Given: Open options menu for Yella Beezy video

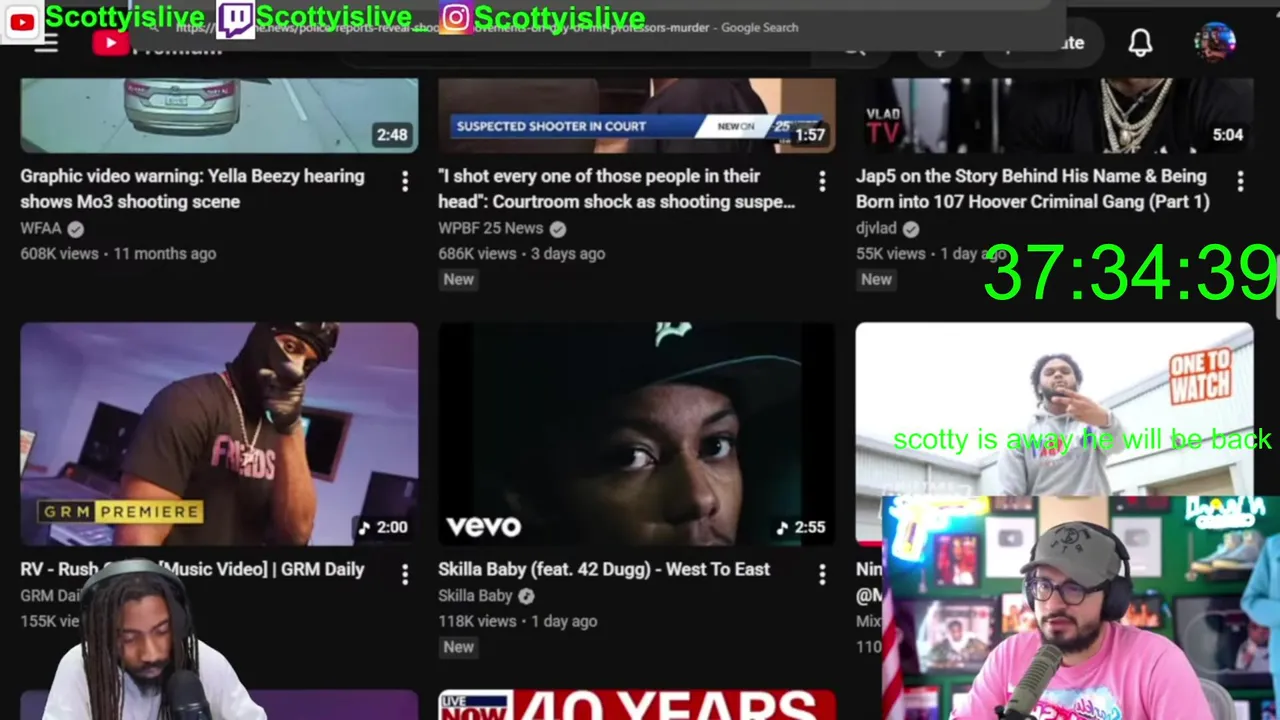Looking at the screenshot, I should [404, 181].
